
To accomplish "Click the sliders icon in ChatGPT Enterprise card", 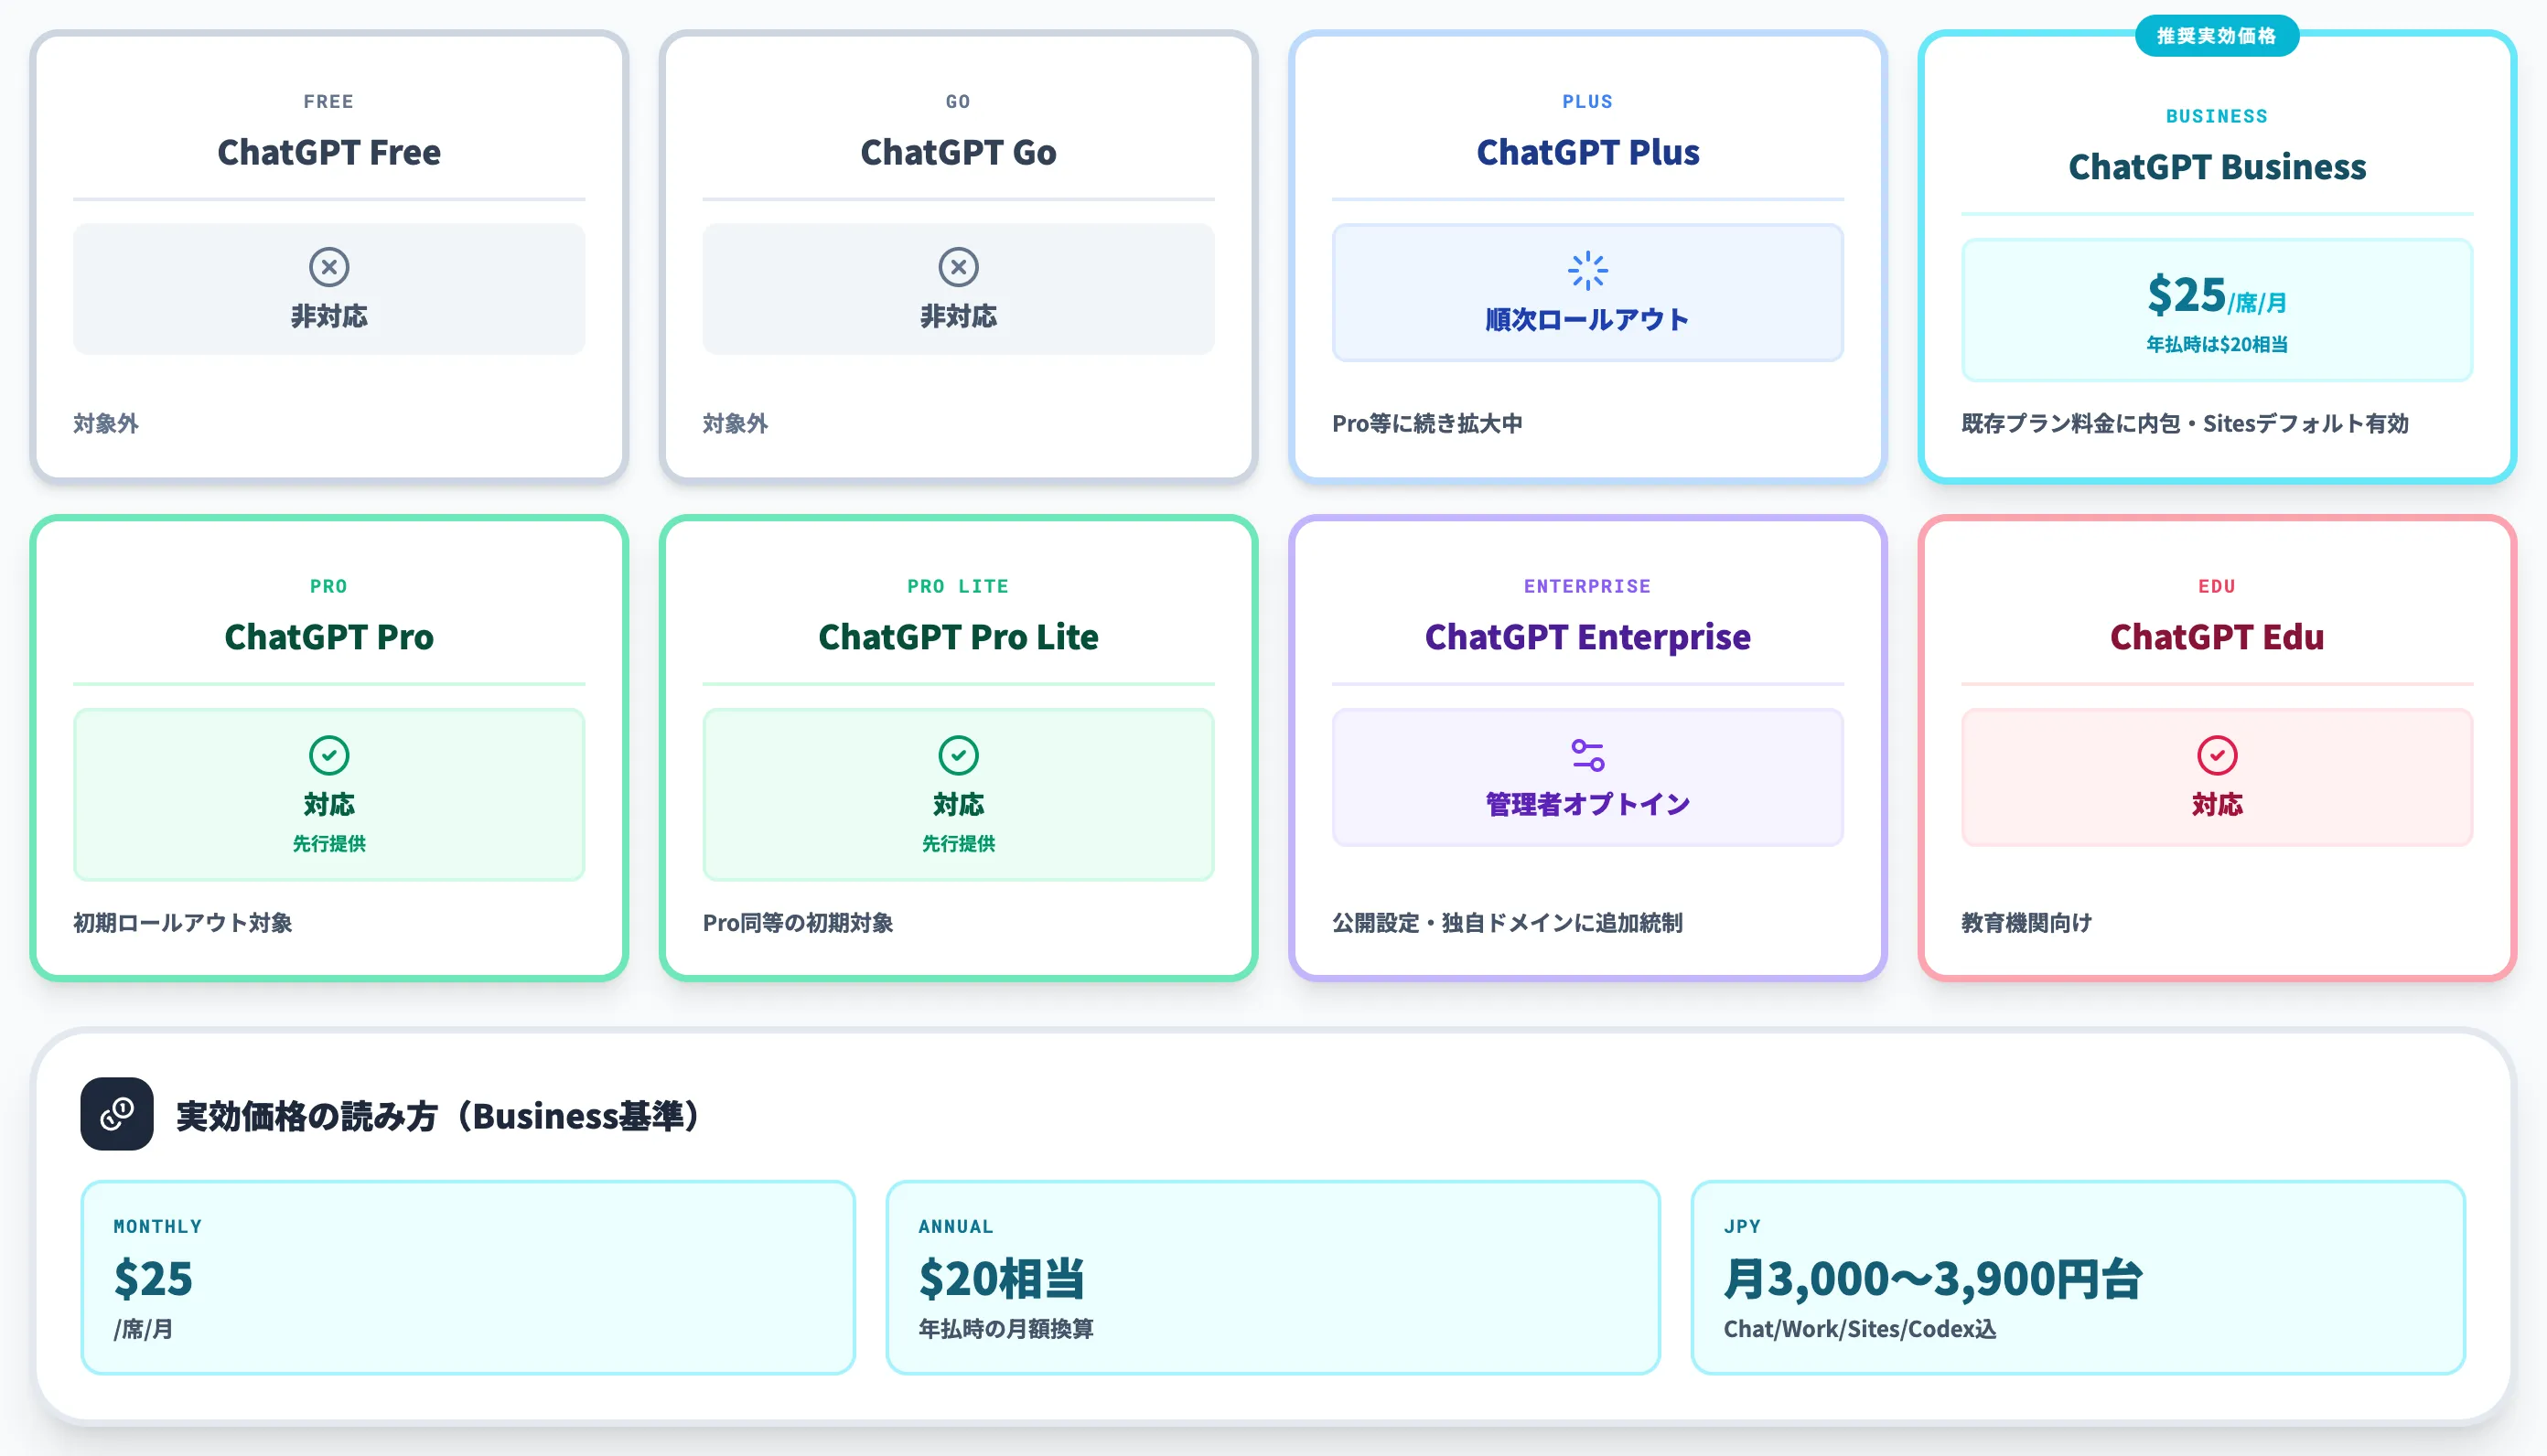I will 1587,755.
